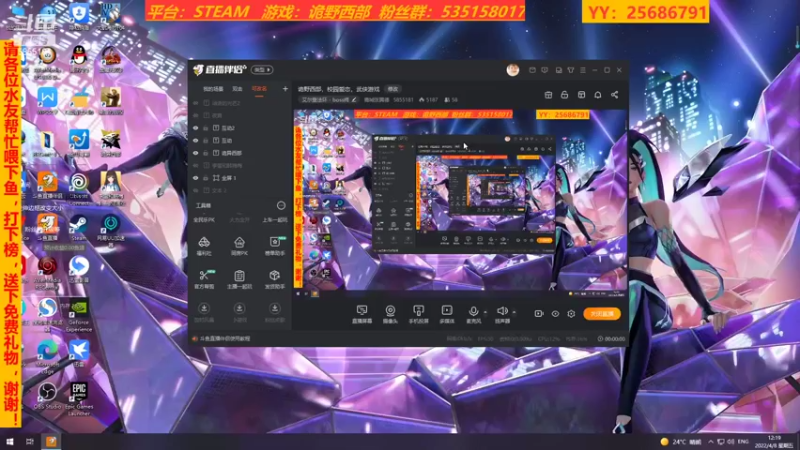Open the cube delivery assistant tool
800x450 pixels.
[274, 276]
